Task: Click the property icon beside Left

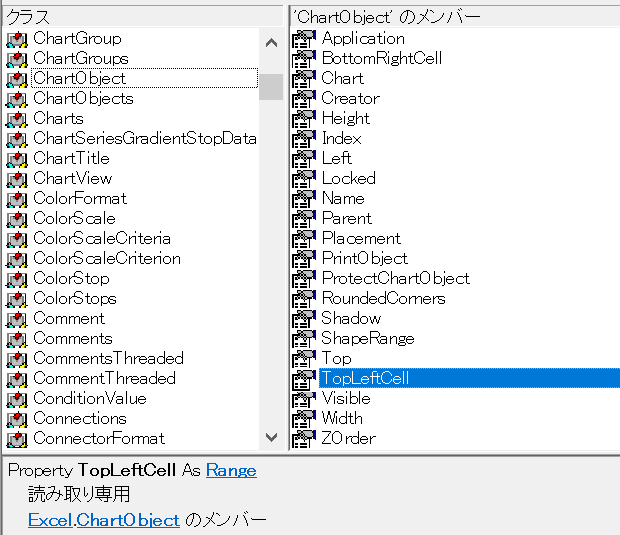Action: click(304, 159)
